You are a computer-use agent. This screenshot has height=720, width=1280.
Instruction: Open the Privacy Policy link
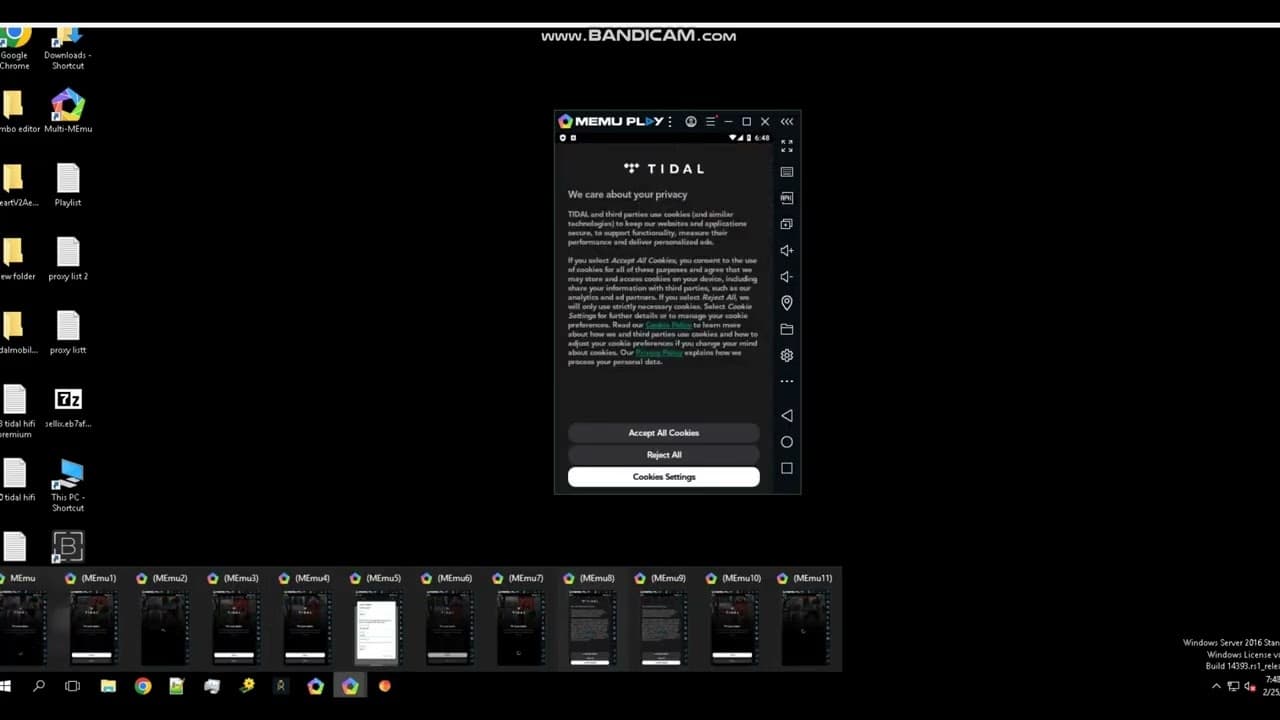click(x=659, y=353)
